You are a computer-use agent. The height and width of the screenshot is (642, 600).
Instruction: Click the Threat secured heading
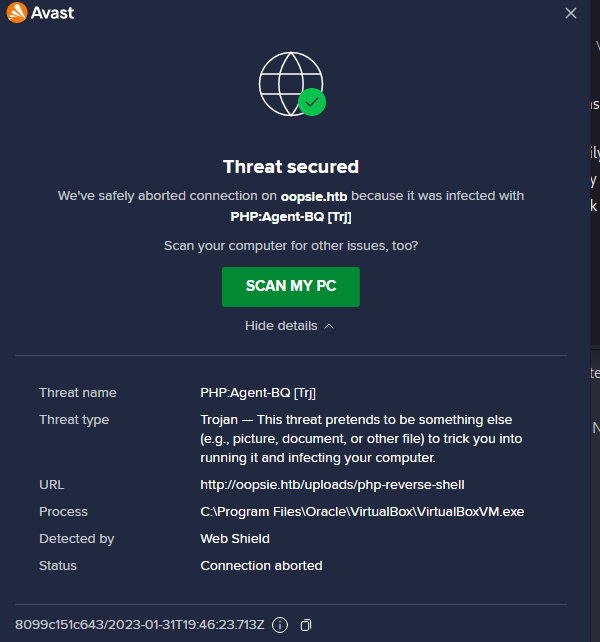291,167
